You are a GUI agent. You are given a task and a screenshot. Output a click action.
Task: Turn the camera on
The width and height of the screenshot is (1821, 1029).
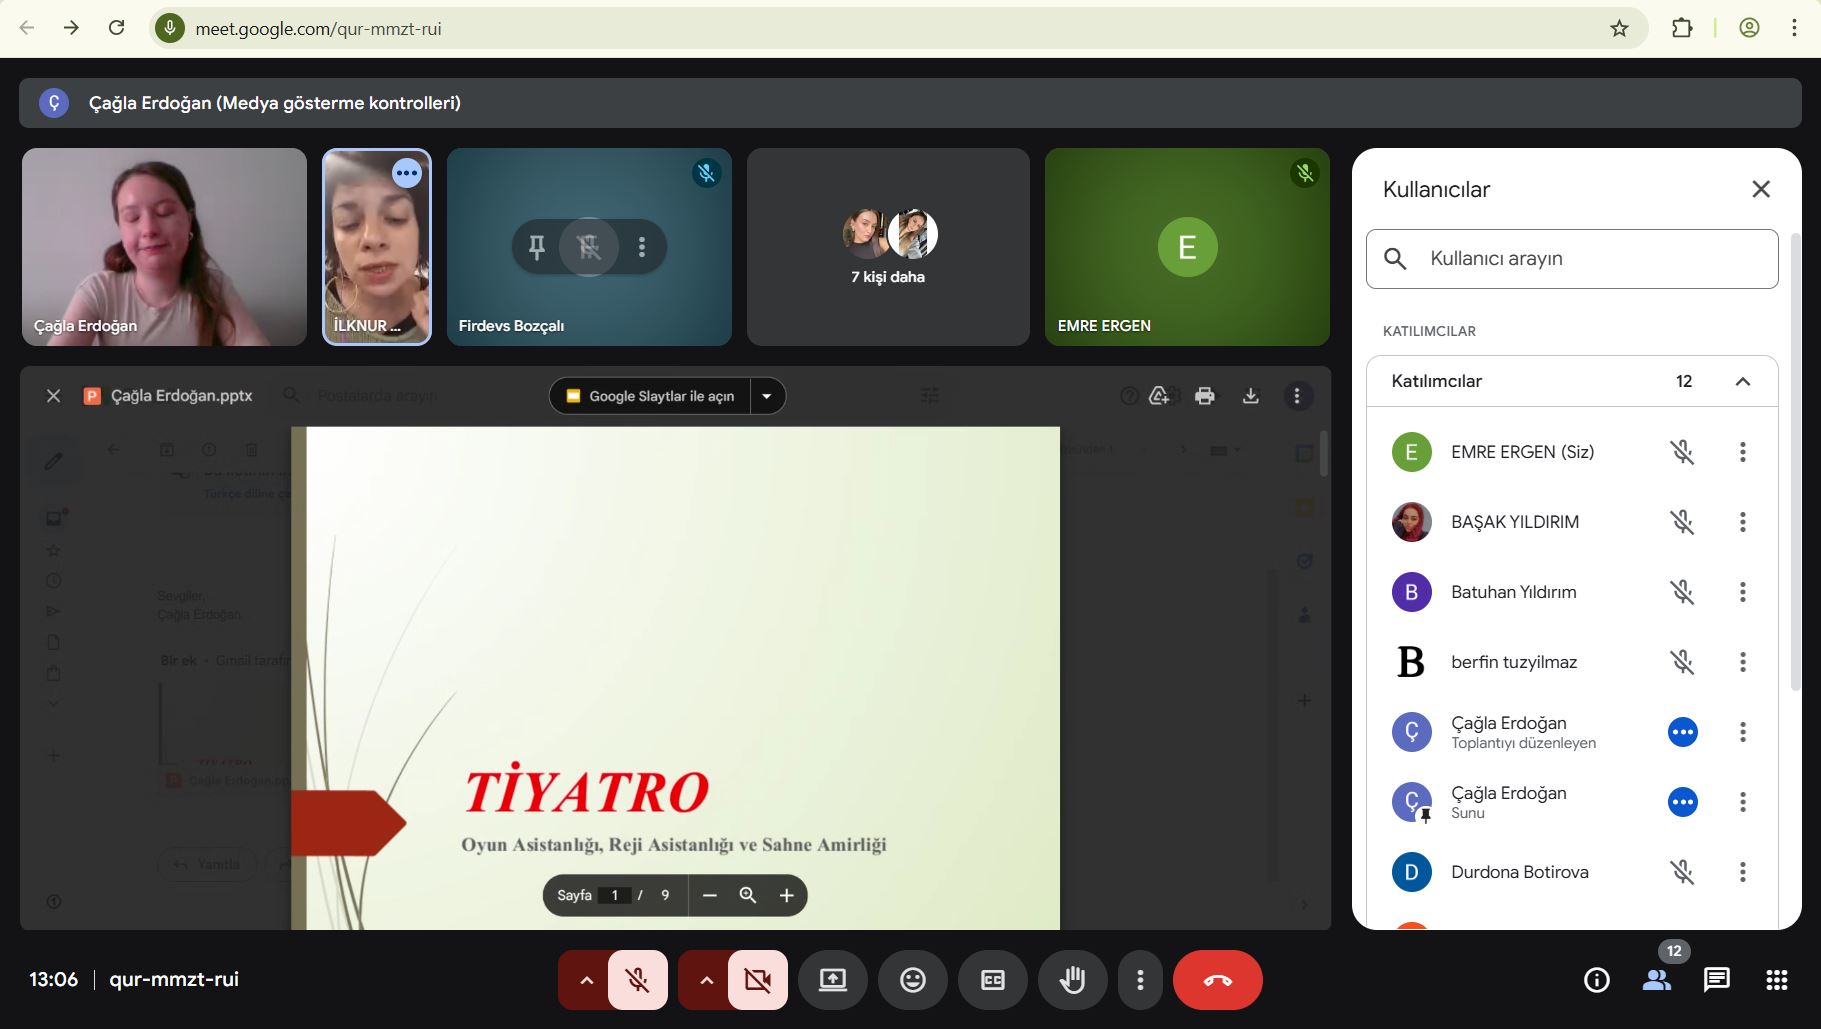tap(757, 980)
